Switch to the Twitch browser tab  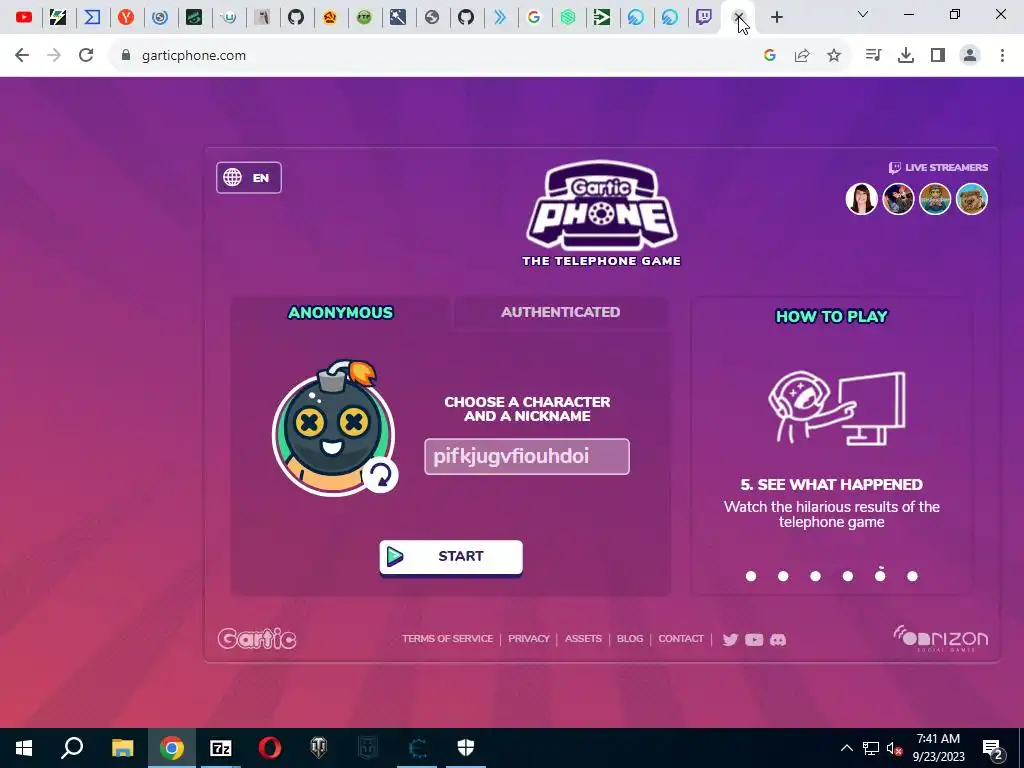(703, 17)
